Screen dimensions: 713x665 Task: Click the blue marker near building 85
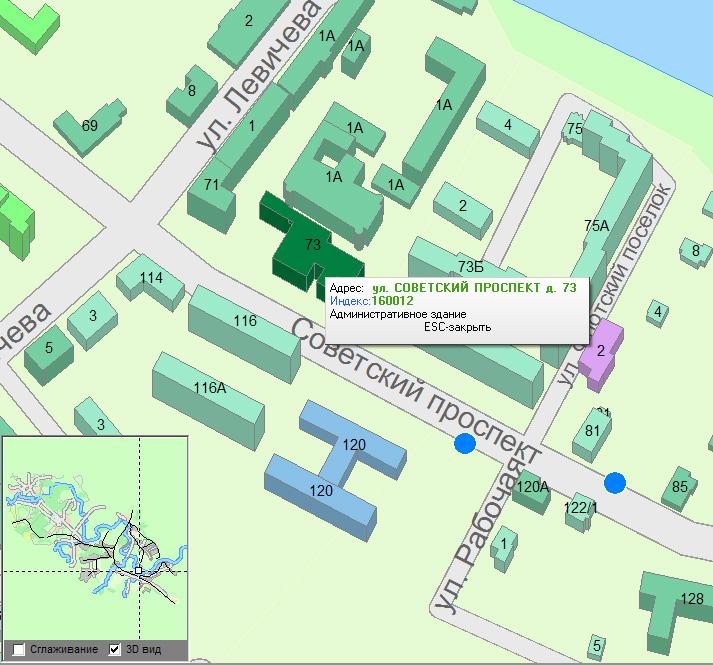pyautogui.click(x=615, y=483)
